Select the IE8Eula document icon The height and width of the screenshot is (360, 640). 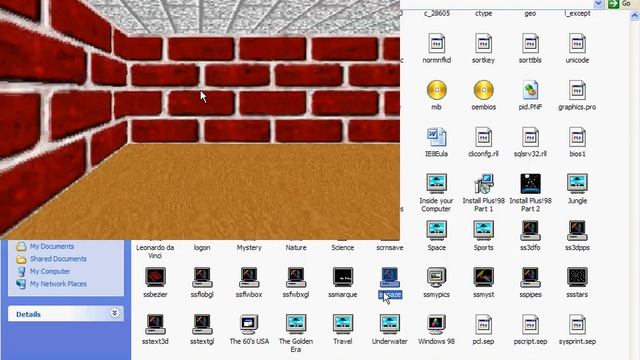pos(436,137)
